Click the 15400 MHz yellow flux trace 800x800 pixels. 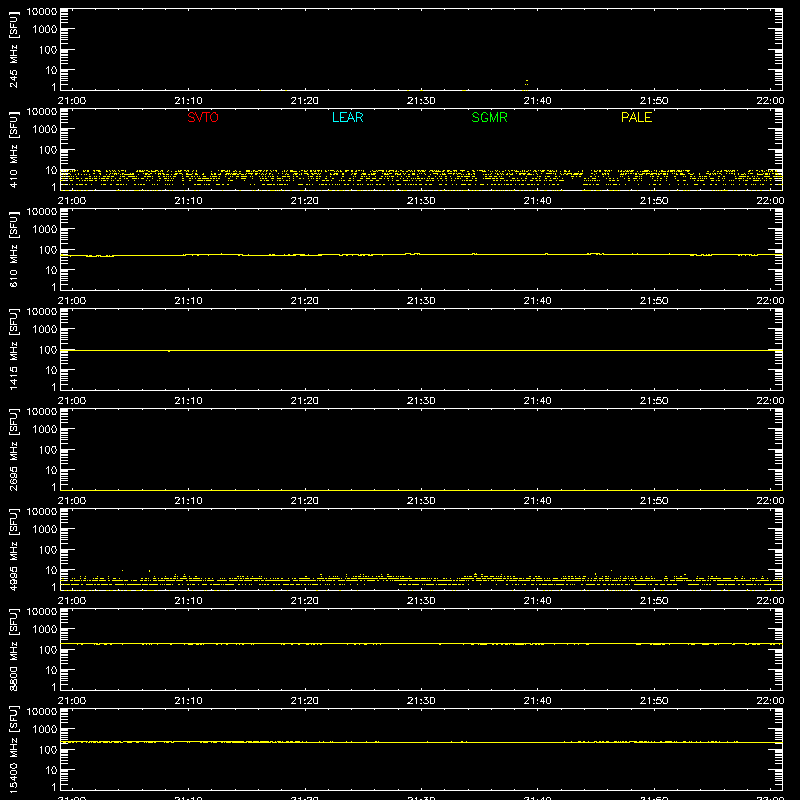[421, 742]
